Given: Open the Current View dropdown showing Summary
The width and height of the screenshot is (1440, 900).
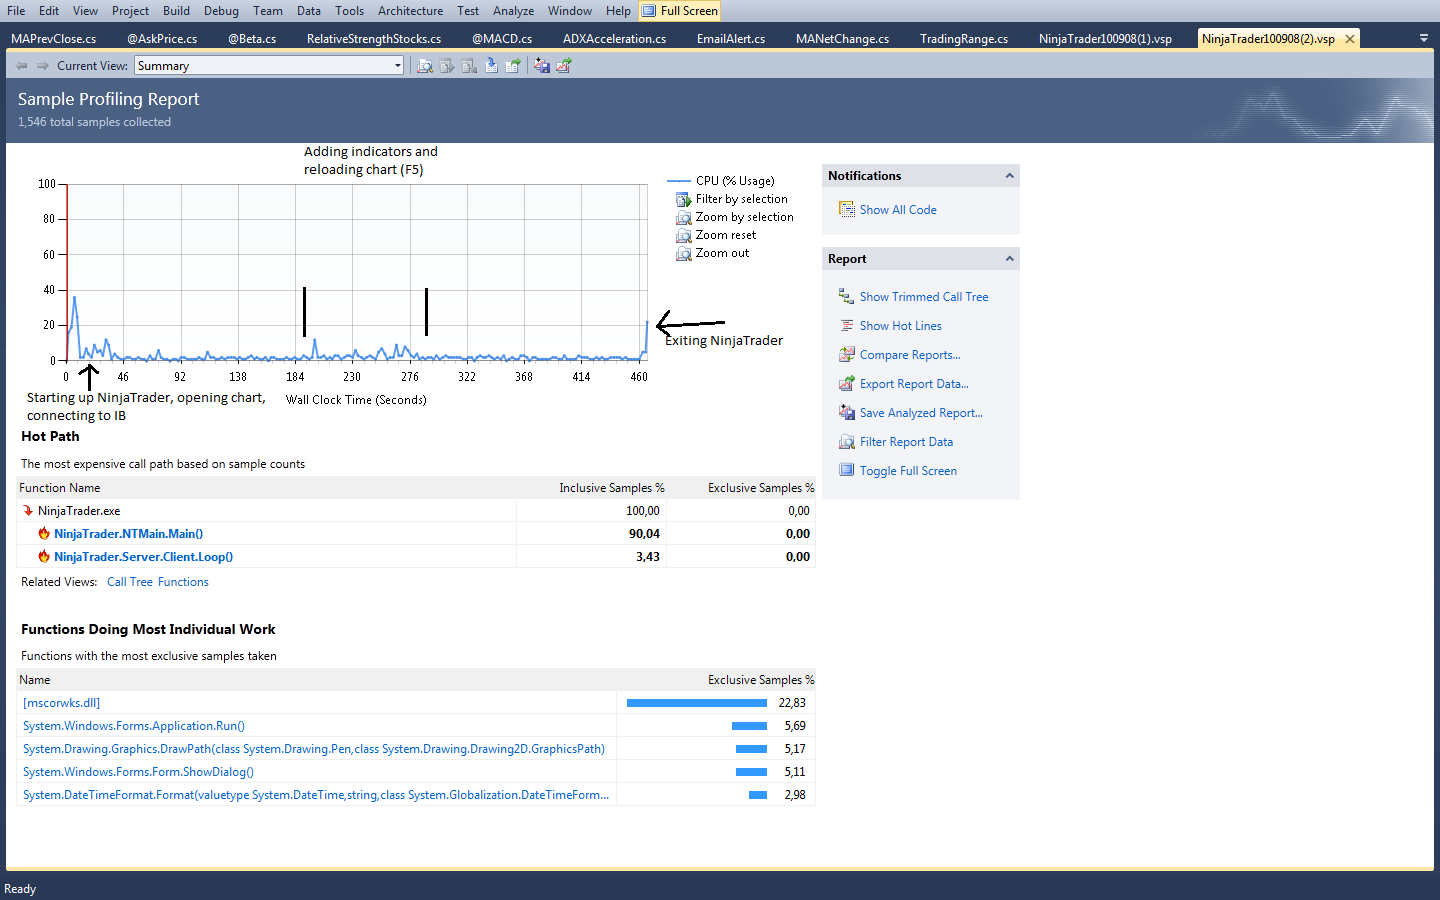Looking at the screenshot, I should click(x=269, y=66).
